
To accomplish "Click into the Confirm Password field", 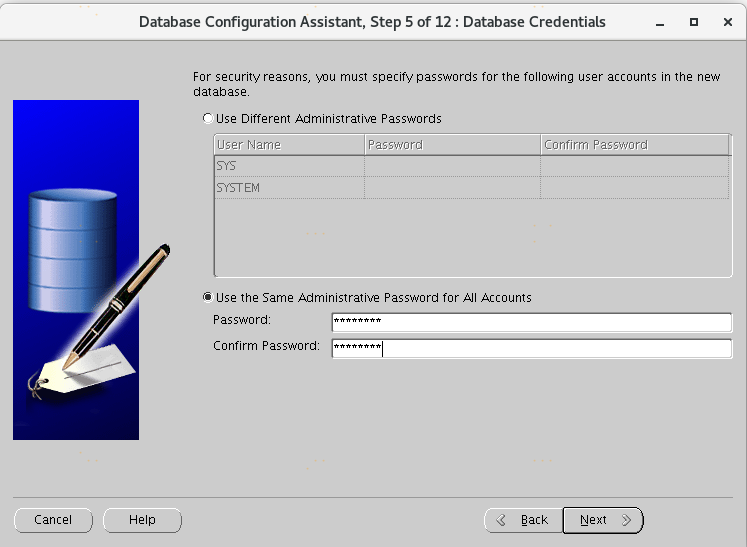I will [531, 348].
